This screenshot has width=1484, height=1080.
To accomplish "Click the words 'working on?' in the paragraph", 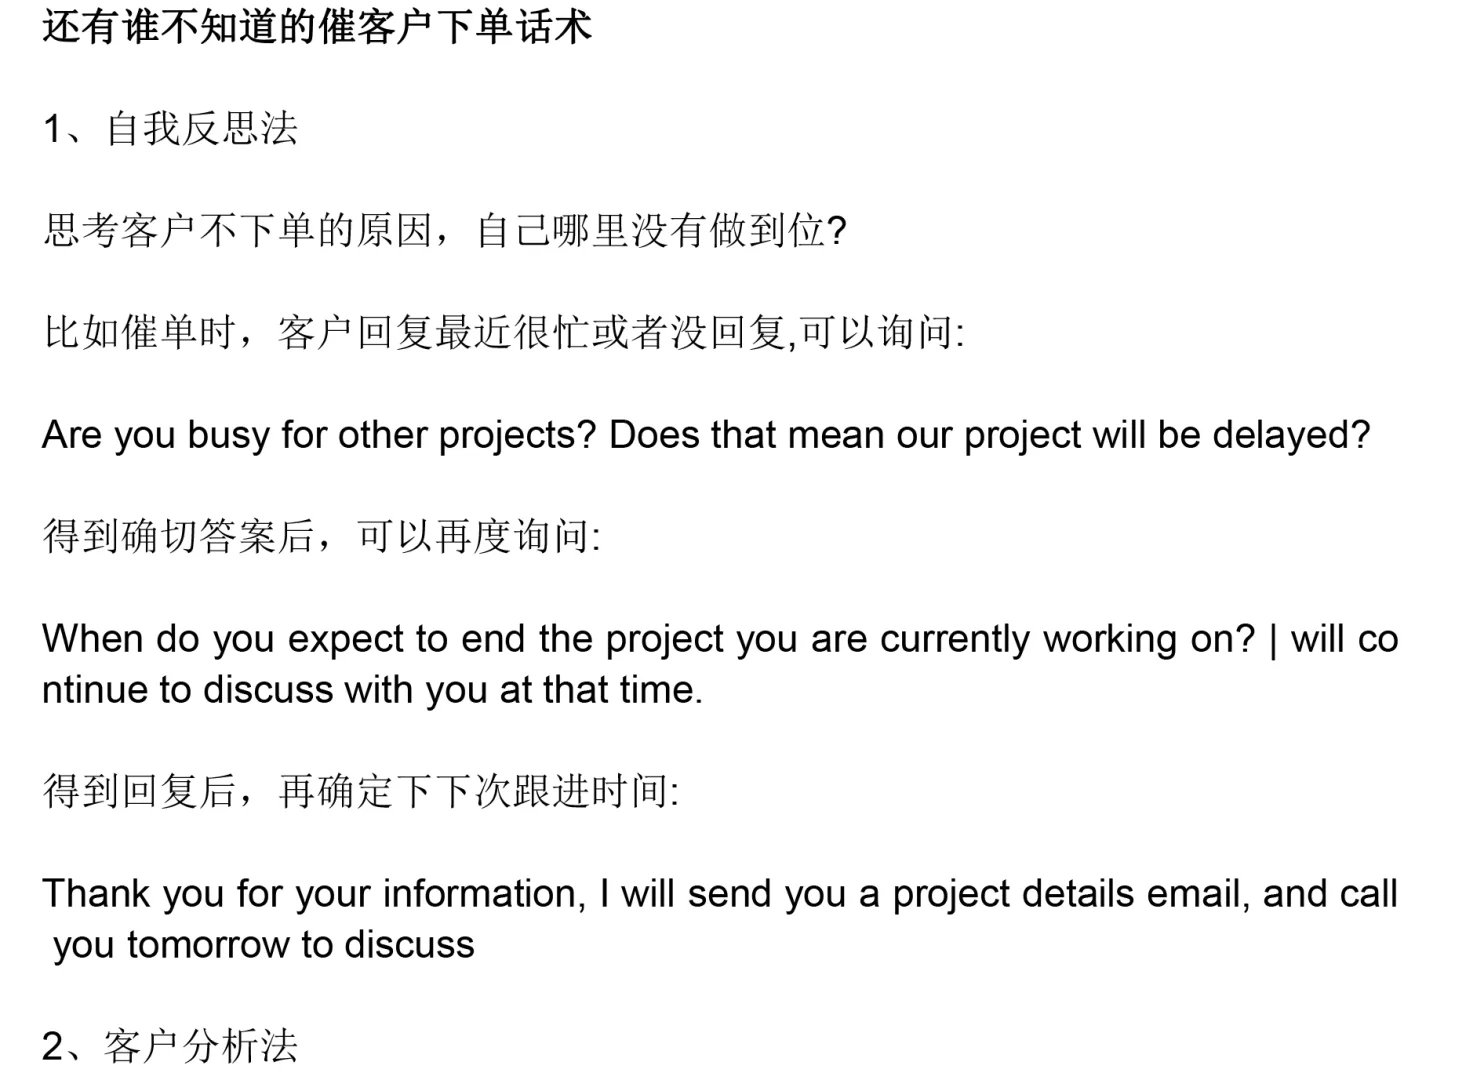I will [1149, 639].
